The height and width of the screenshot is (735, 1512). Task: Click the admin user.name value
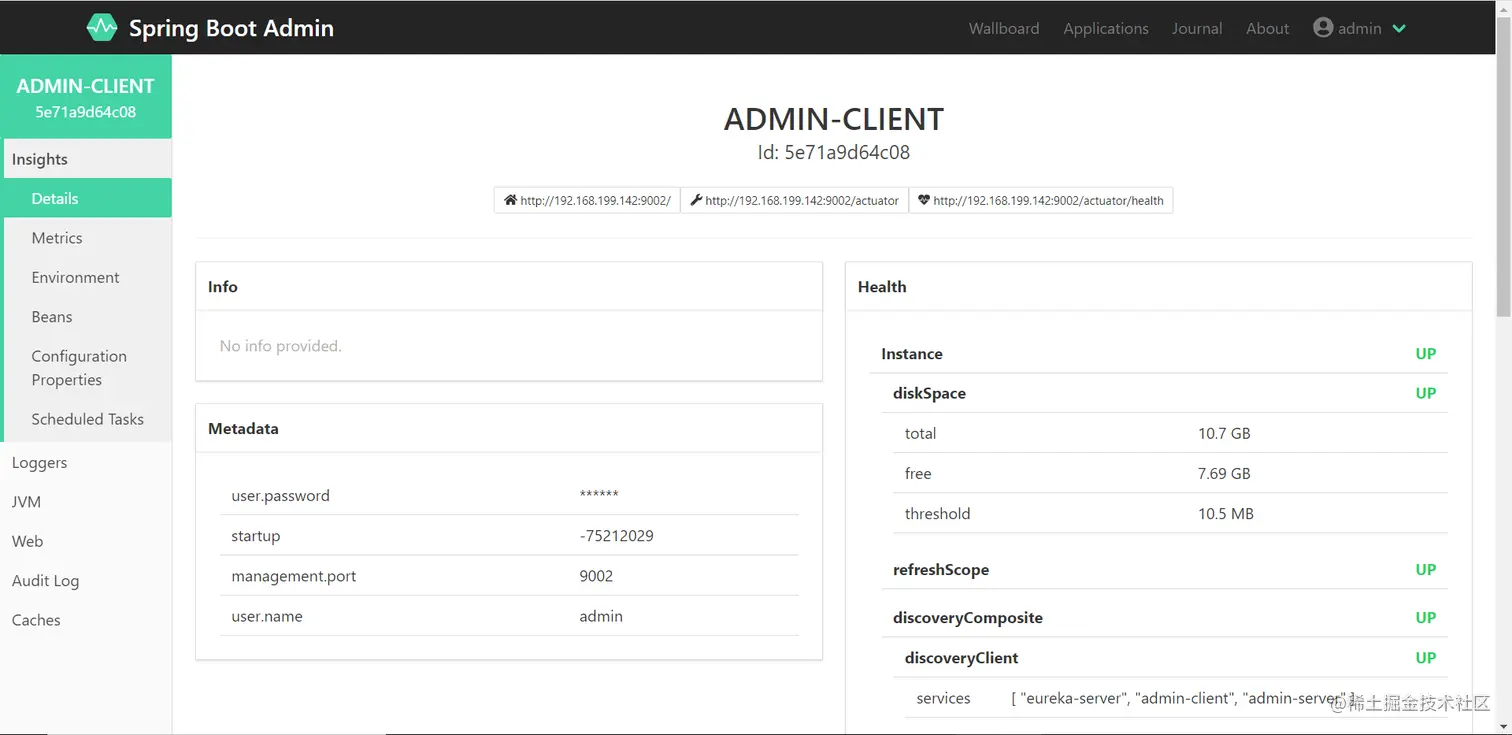pyautogui.click(x=601, y=616)
